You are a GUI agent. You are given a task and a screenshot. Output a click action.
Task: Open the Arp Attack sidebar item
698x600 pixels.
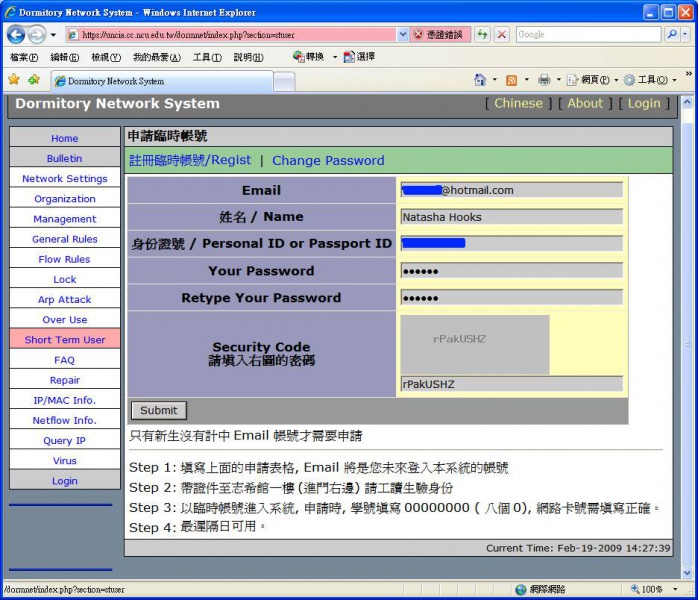tap(65, 300)
